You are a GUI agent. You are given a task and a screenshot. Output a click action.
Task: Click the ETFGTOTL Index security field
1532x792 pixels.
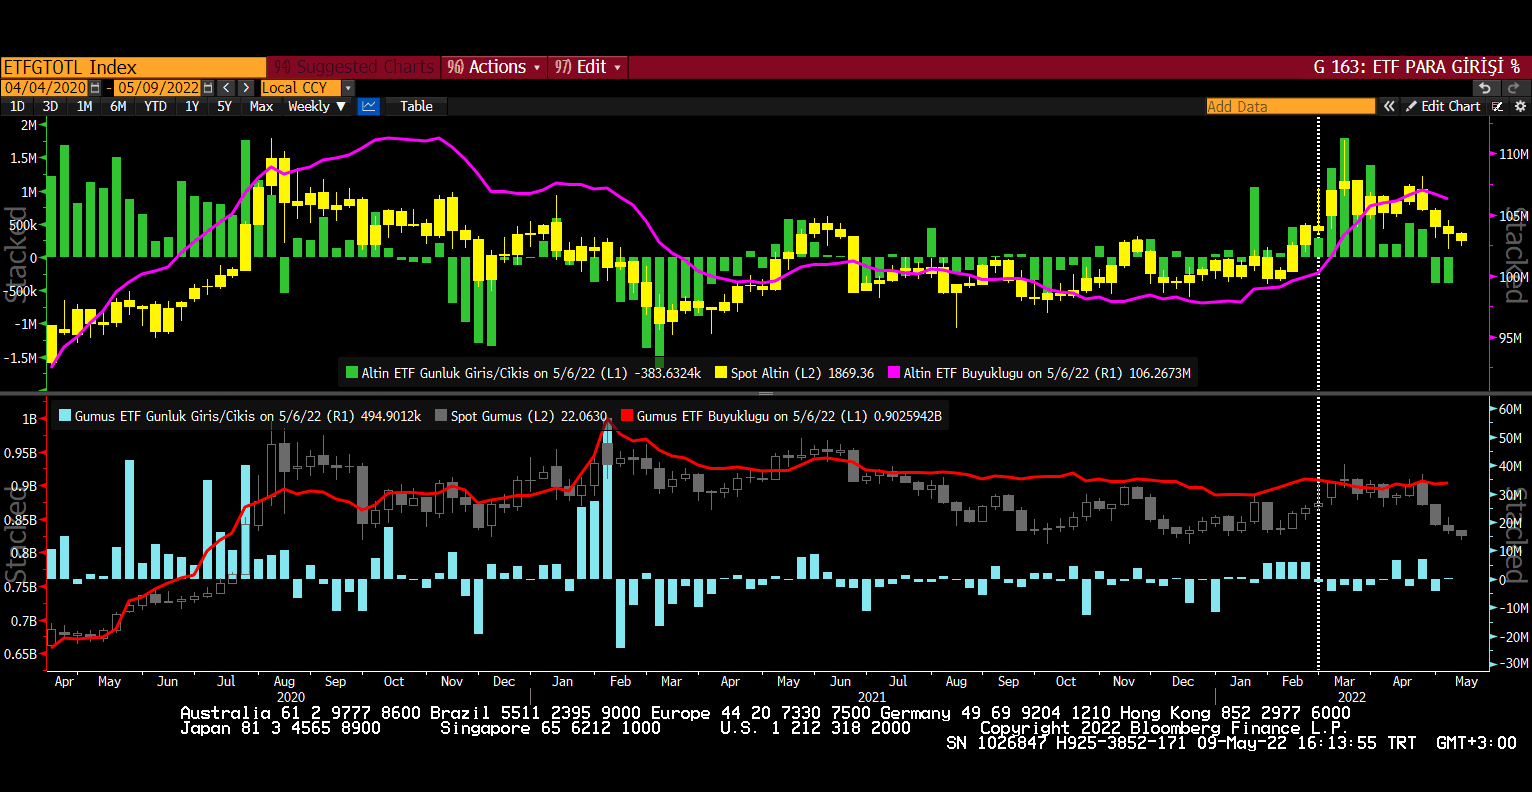(133, 67)
